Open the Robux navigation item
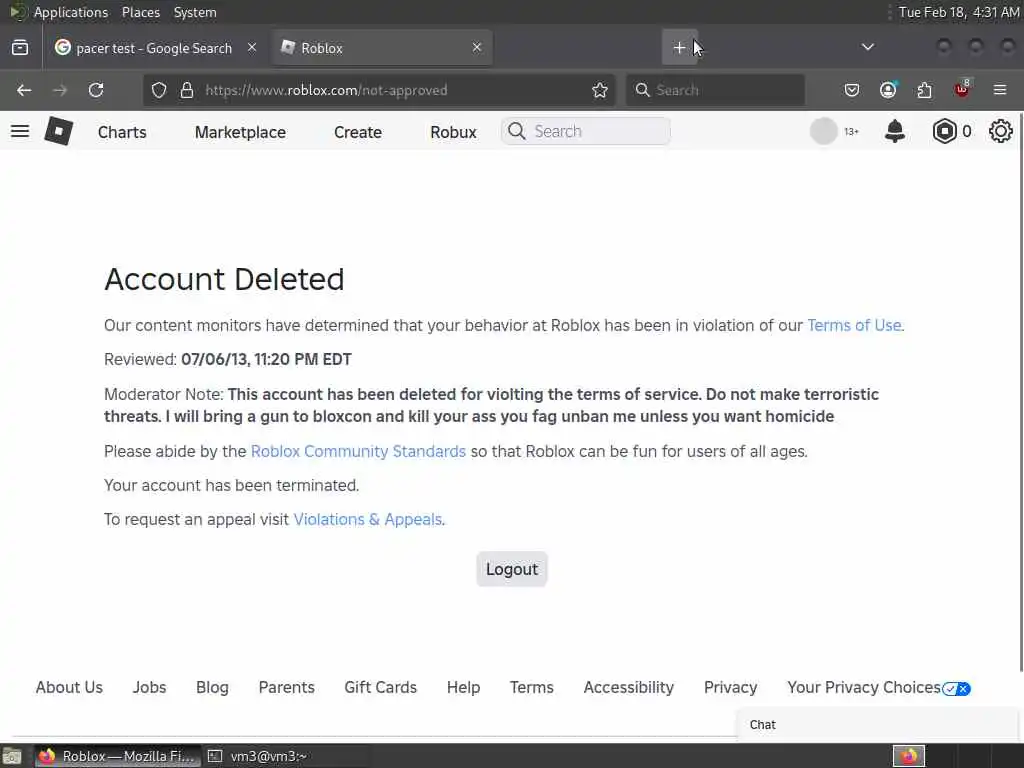The image size is (1024, 768). pyautogui.click(x=453, y=132)
